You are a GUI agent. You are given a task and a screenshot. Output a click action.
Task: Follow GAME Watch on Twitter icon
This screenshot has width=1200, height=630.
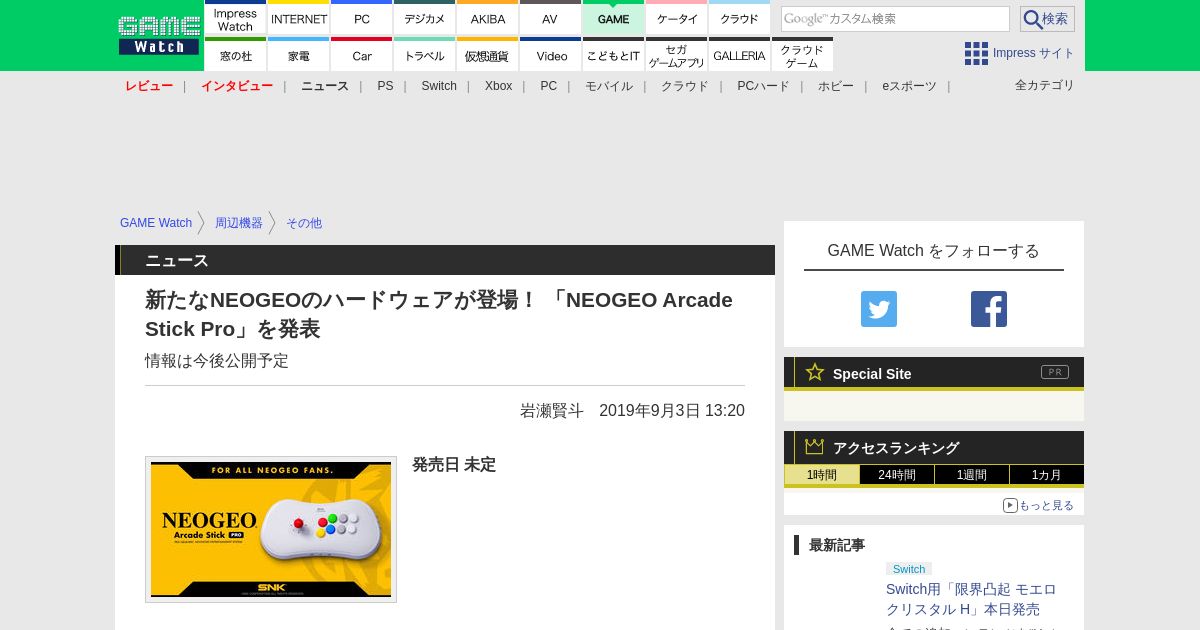(x=879, y=309)
